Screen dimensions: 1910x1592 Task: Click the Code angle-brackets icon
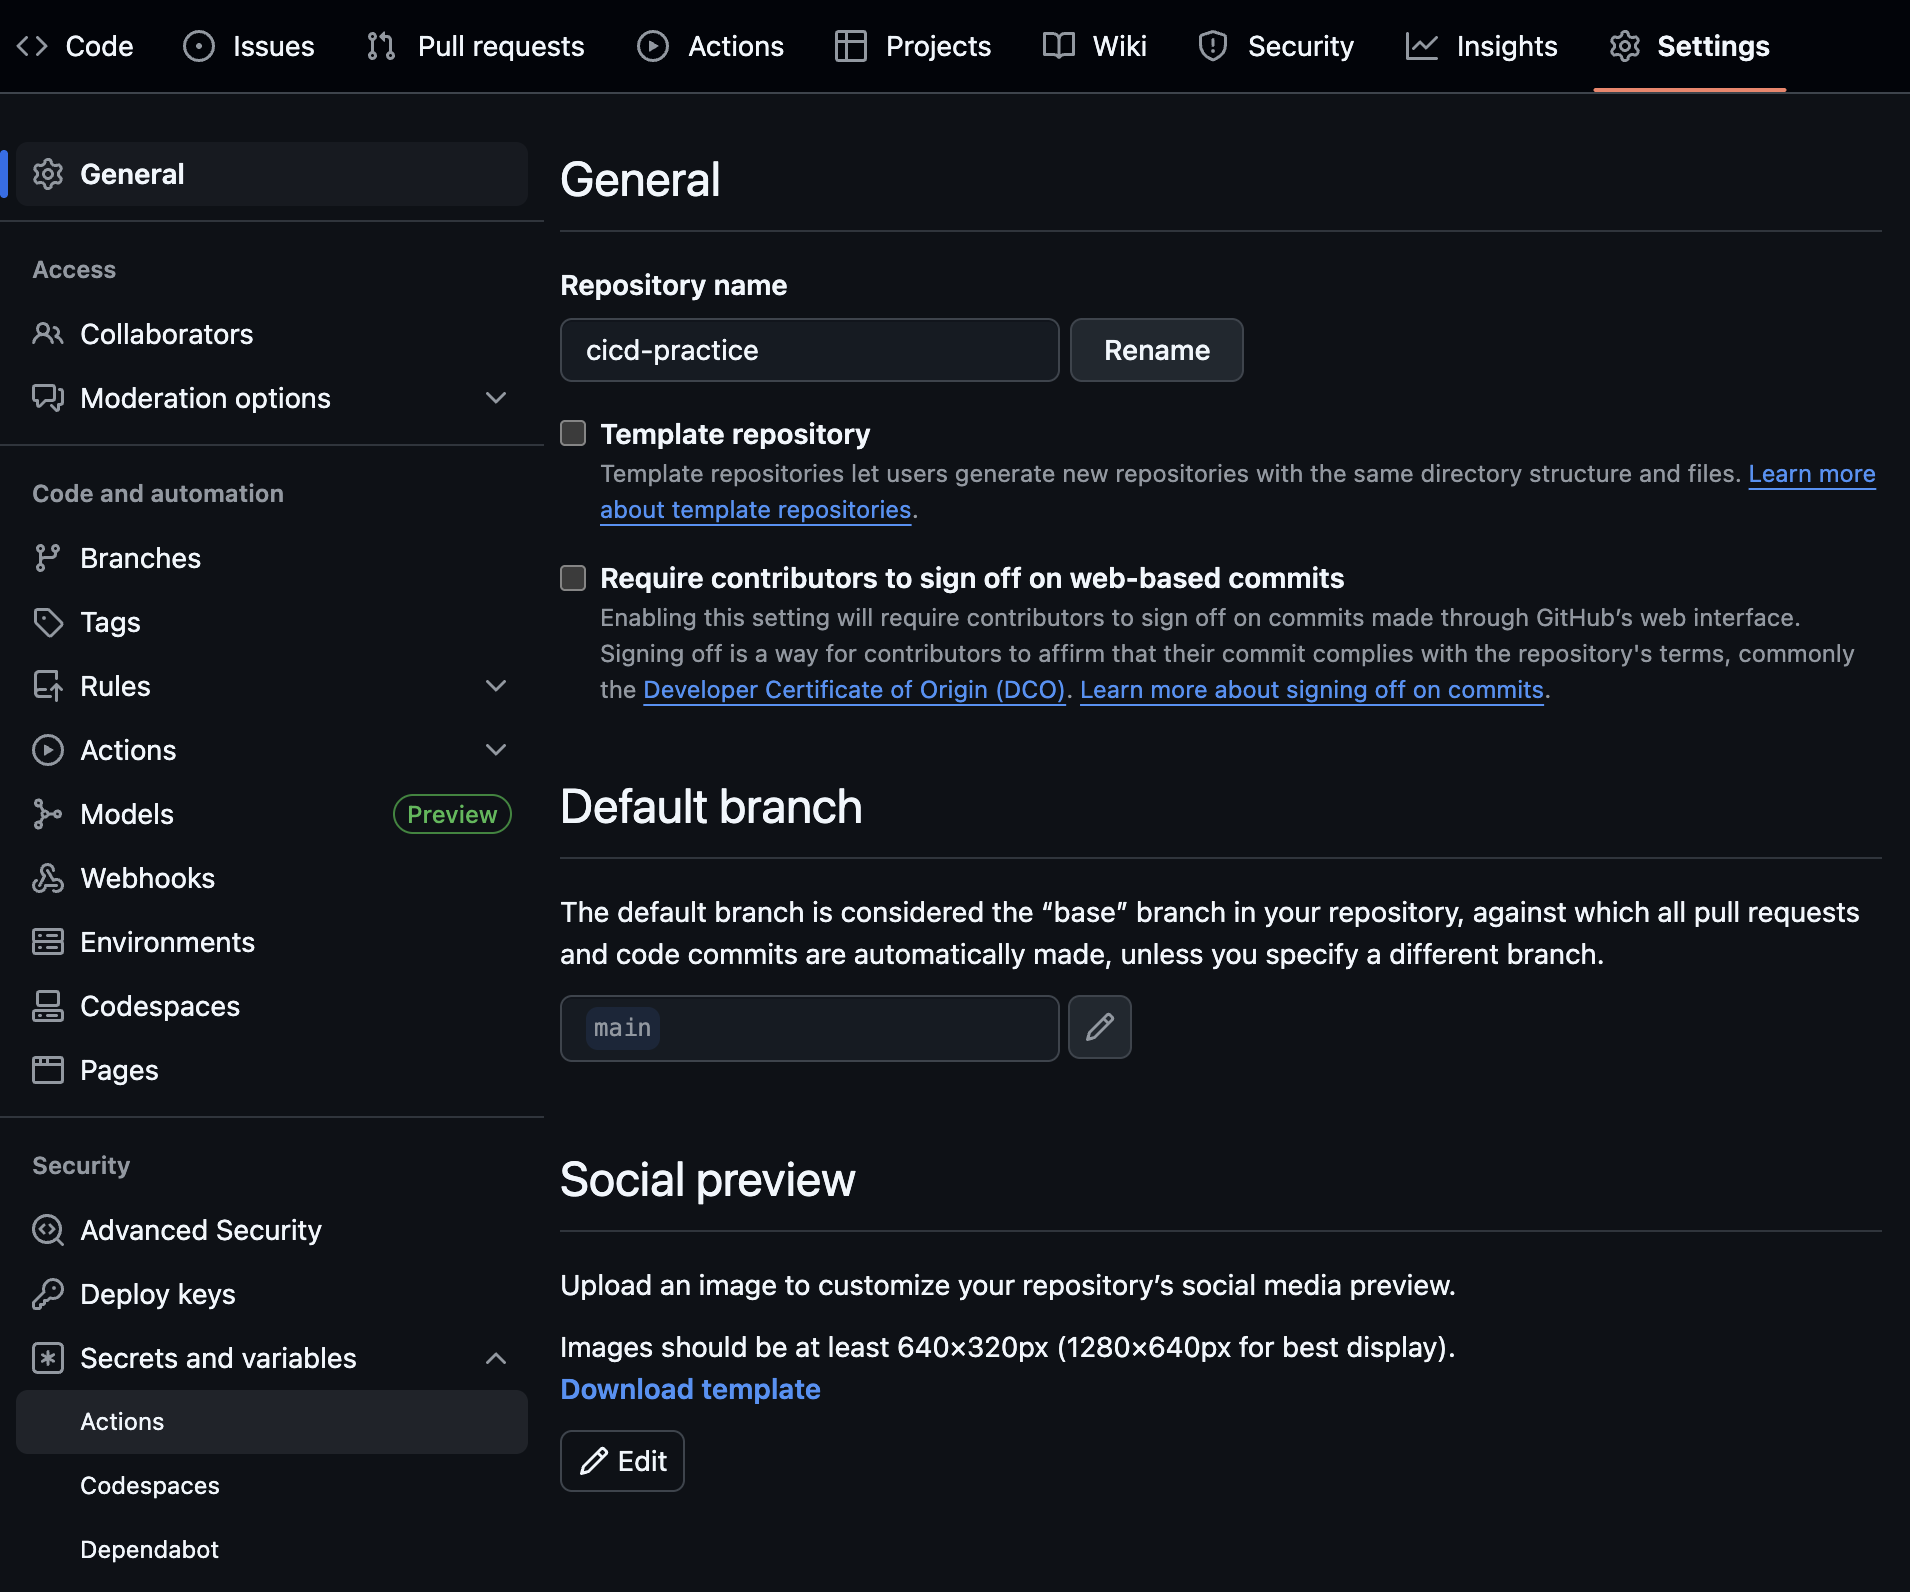pyautogui.click(x=32, y=46)
